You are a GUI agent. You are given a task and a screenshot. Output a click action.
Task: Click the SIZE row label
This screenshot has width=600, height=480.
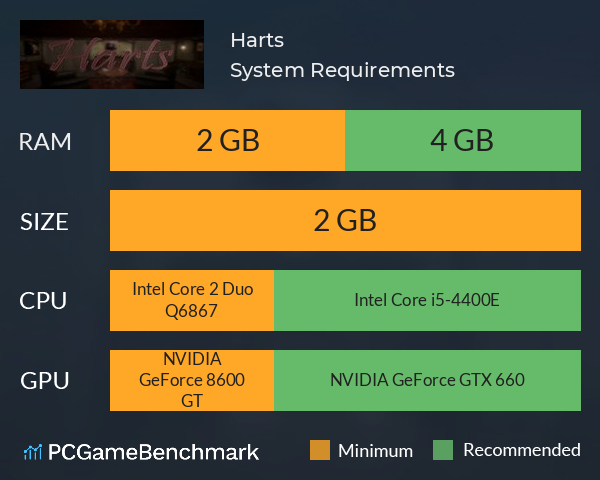coord(44,222)
